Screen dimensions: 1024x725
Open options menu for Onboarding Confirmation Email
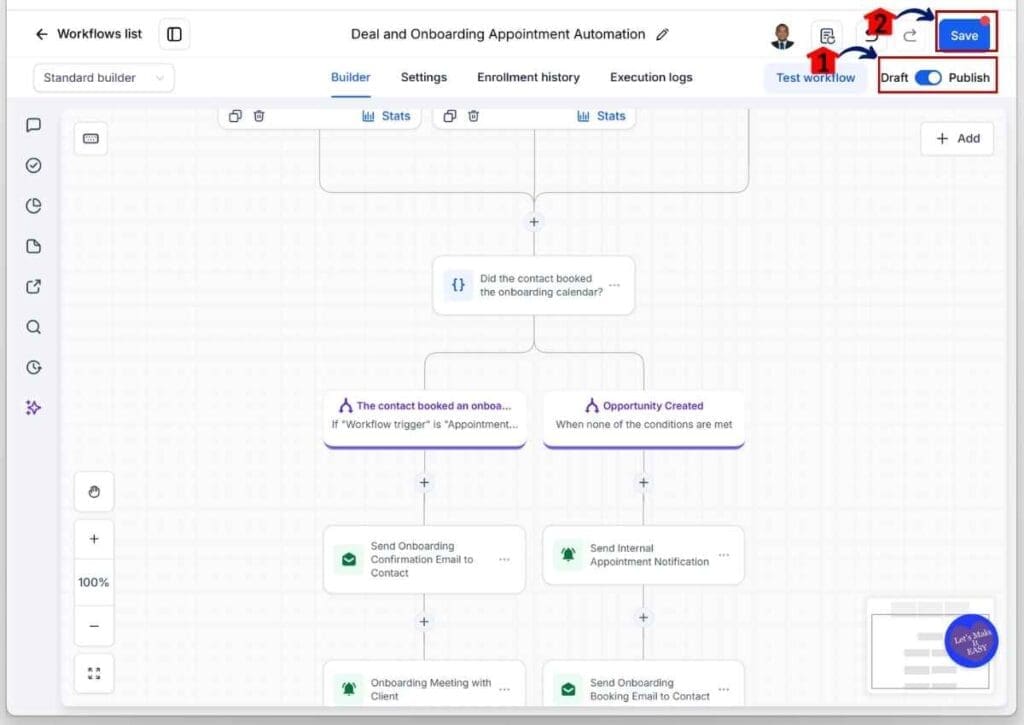click(x=504, y=559)
